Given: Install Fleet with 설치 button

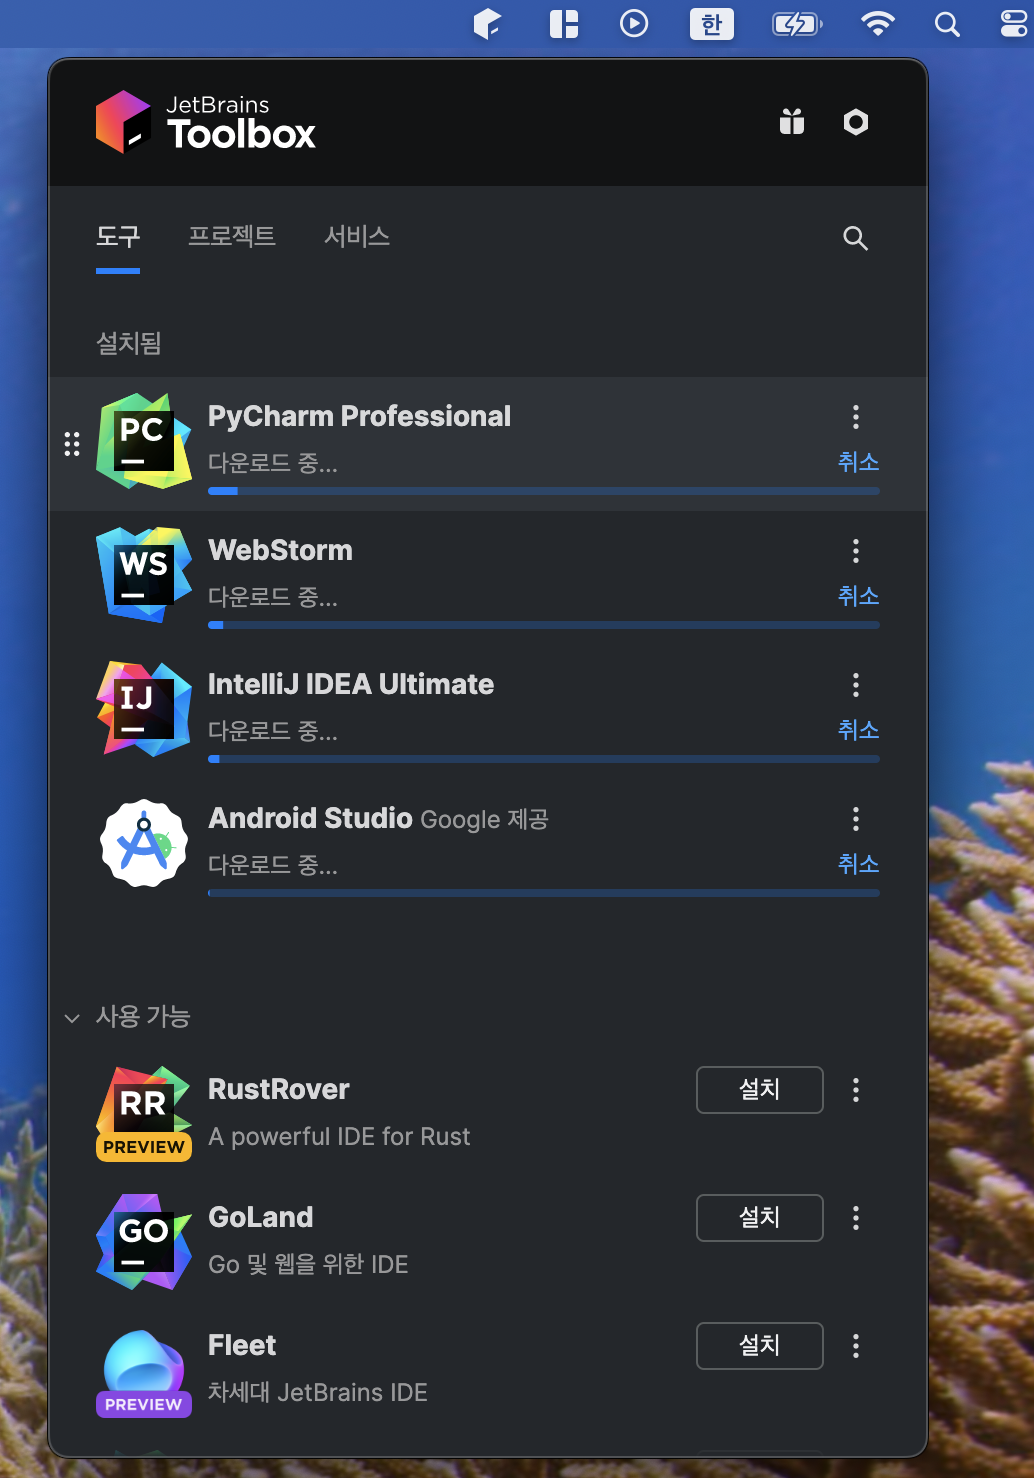Looking at the screenshot, I should point(760,1346).
